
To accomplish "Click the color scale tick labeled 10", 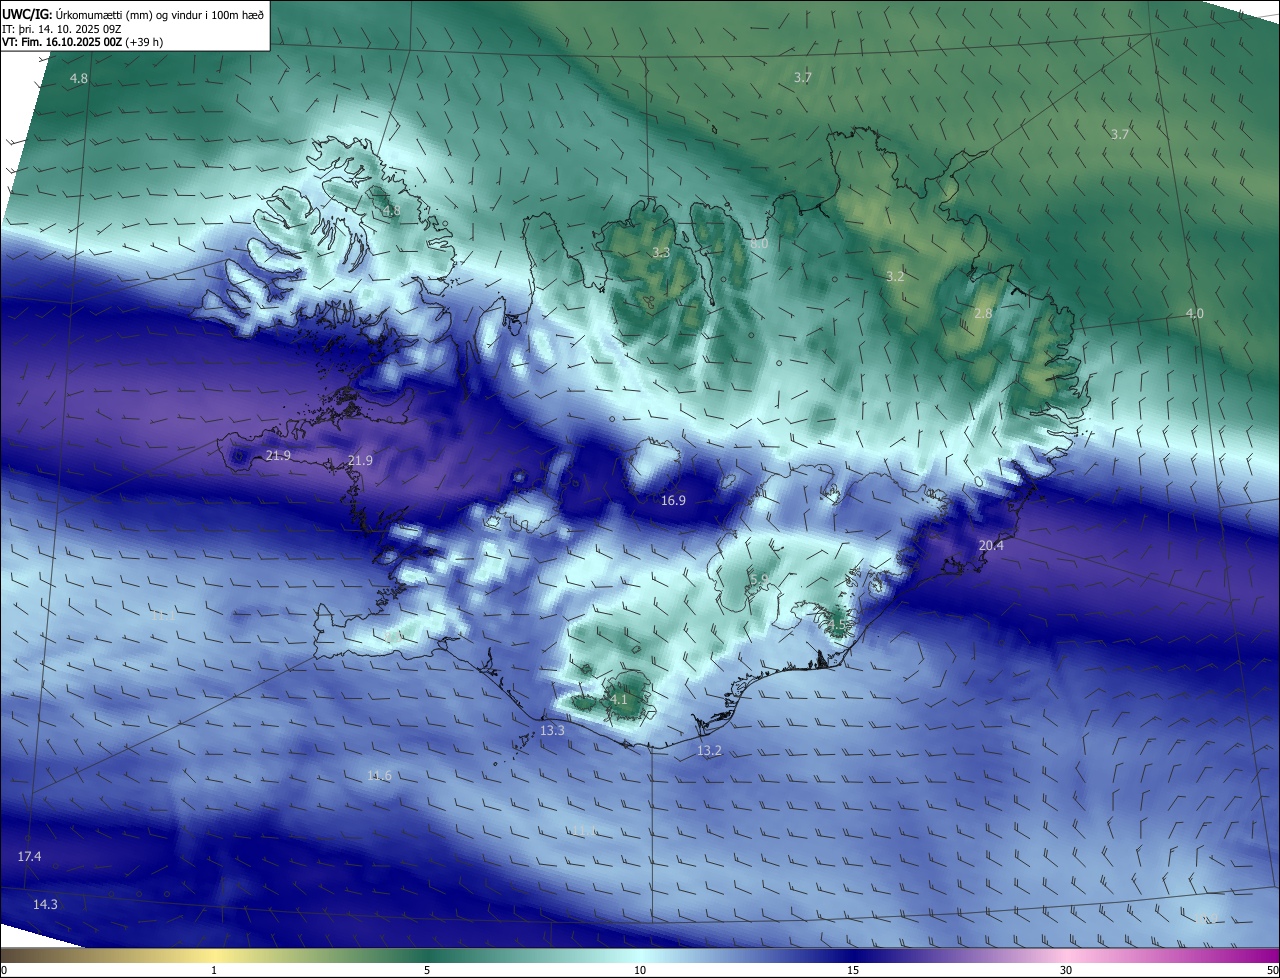I will pyautogui.click(x=640, y=970).
